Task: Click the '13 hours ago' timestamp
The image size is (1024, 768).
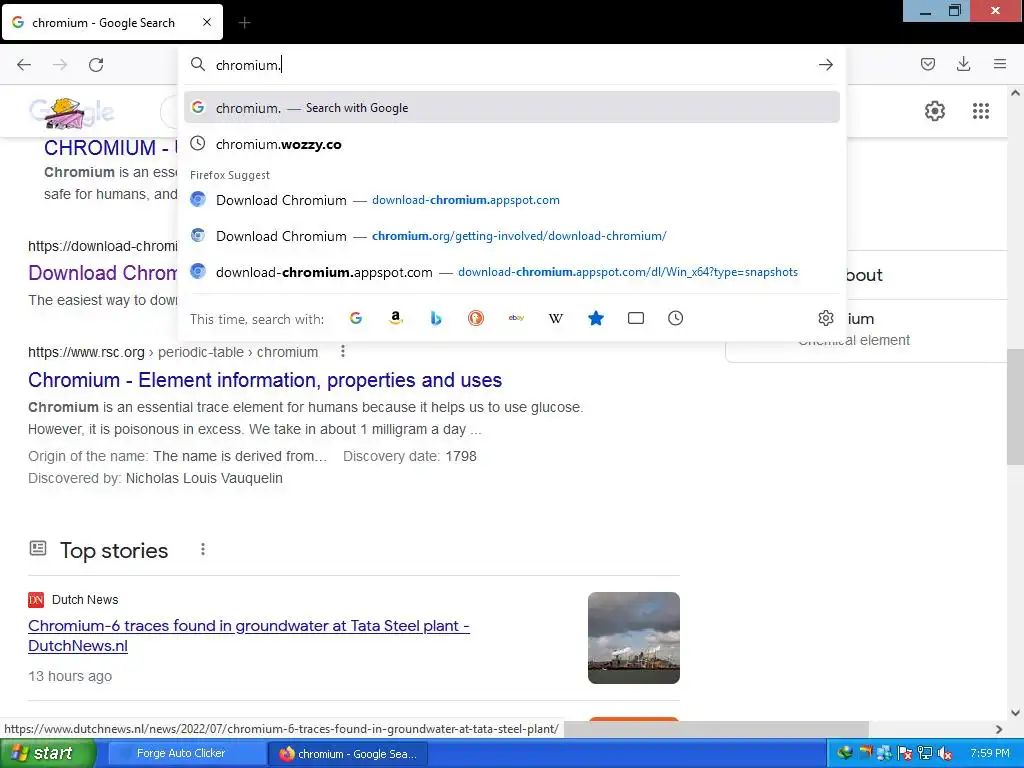Action: pos(70,676)
